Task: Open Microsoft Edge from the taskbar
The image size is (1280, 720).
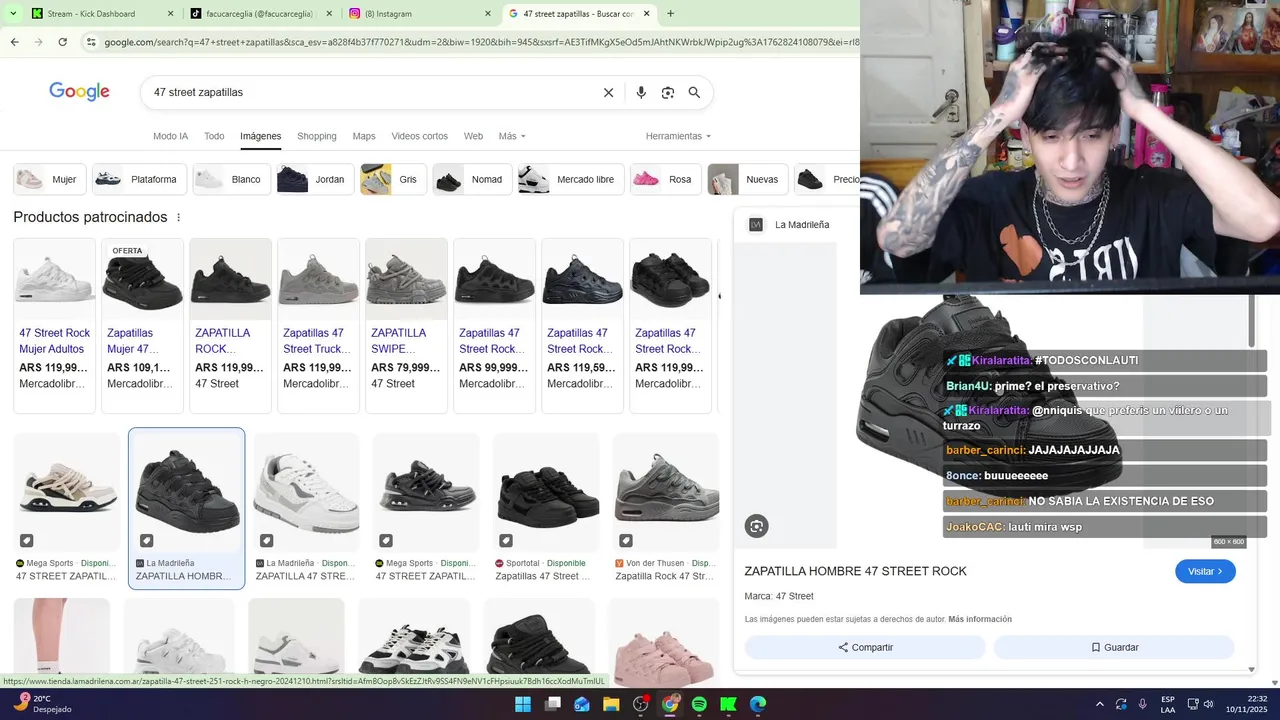Action: tap(758, 704)
